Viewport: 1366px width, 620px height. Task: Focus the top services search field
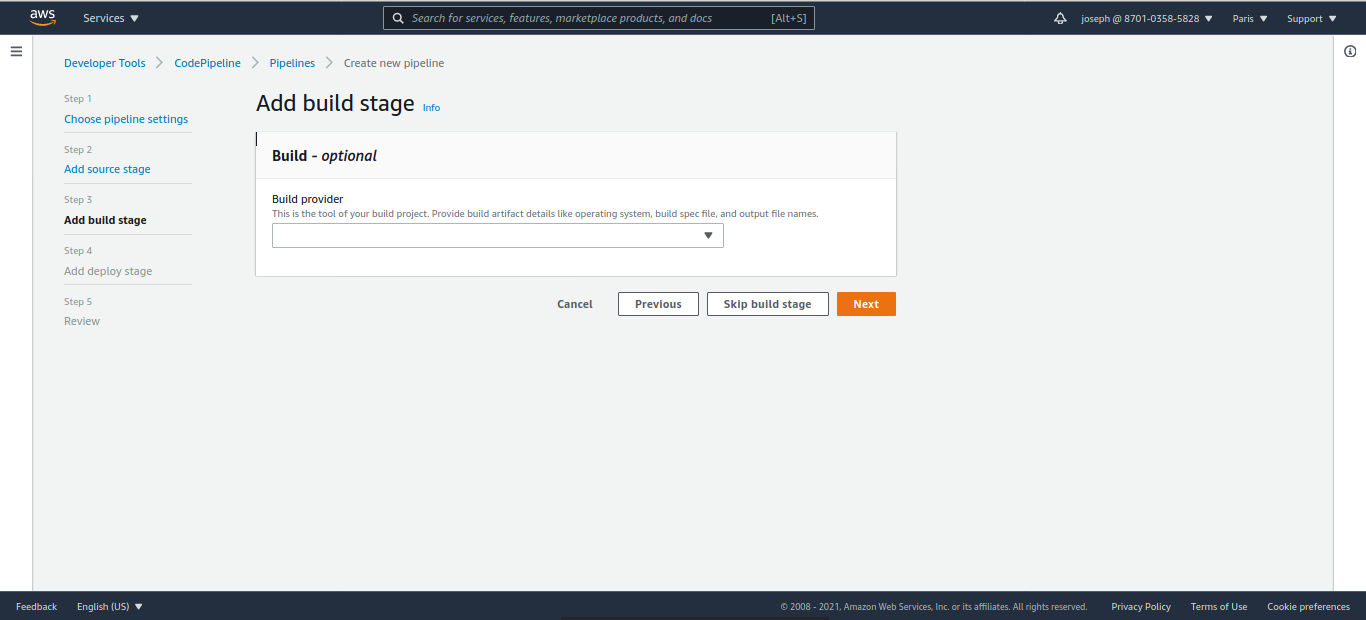[x=590, y=18]
